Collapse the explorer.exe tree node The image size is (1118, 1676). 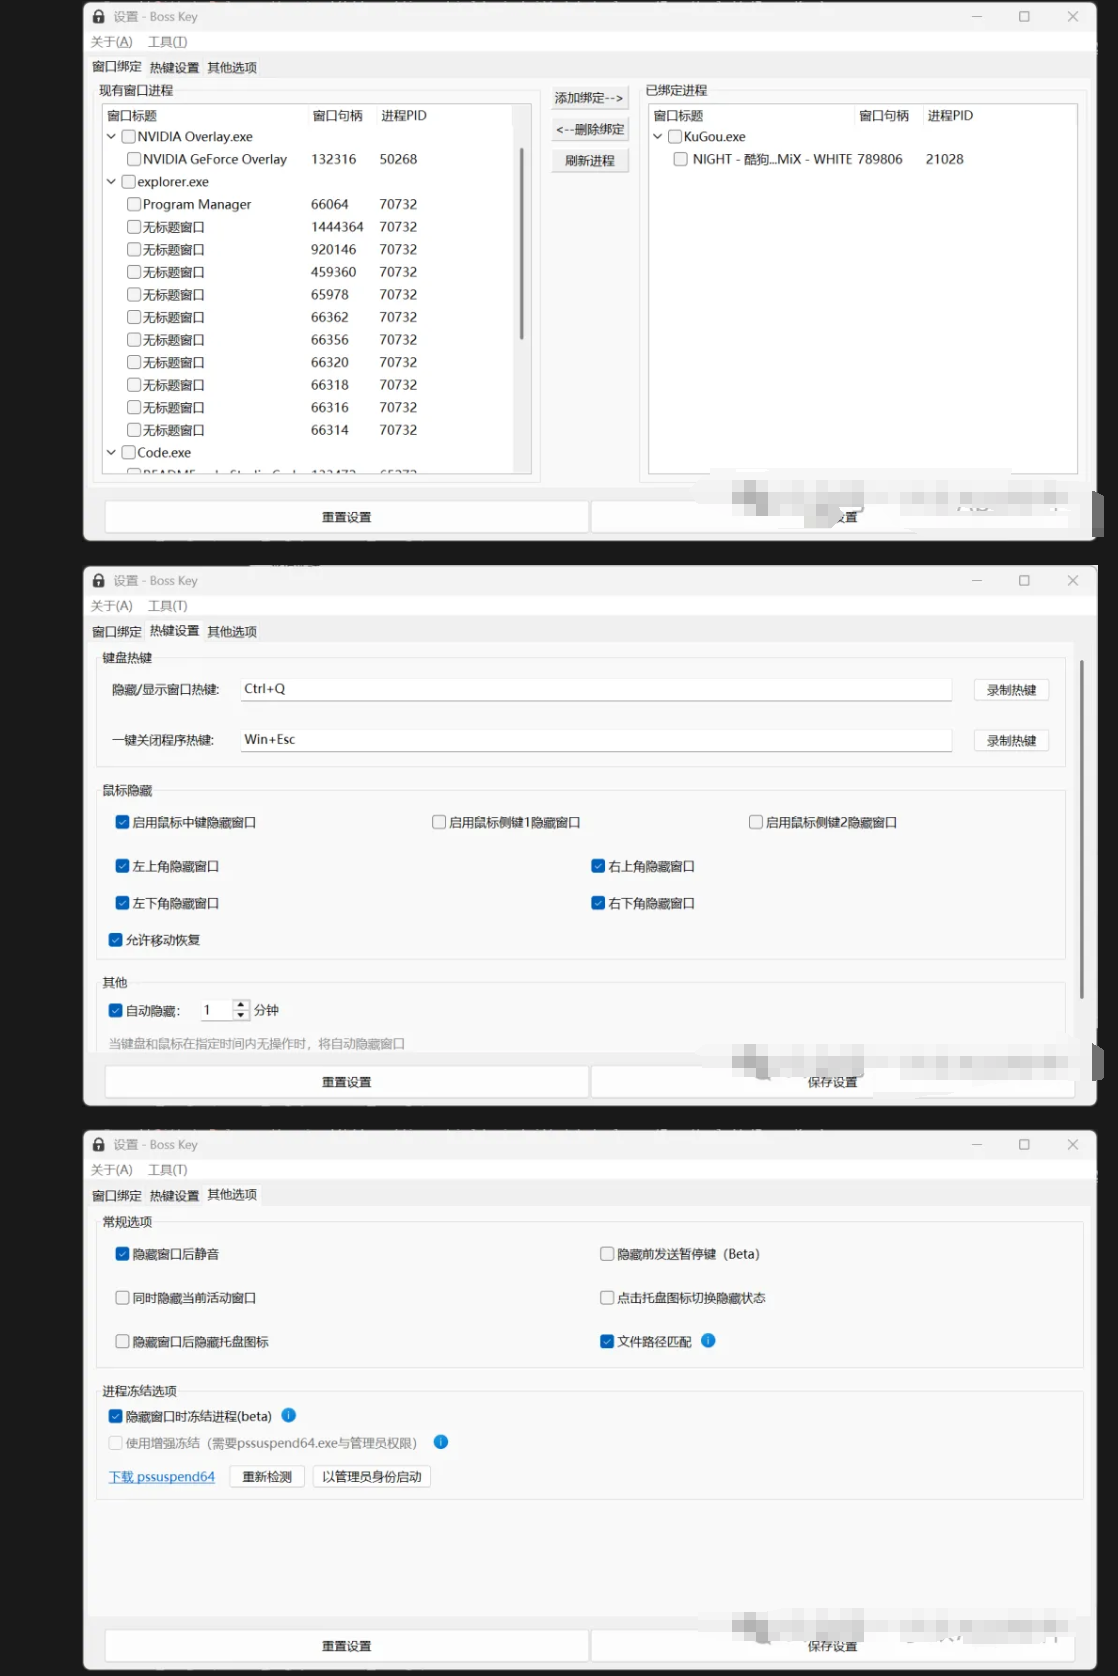[111, 182]
